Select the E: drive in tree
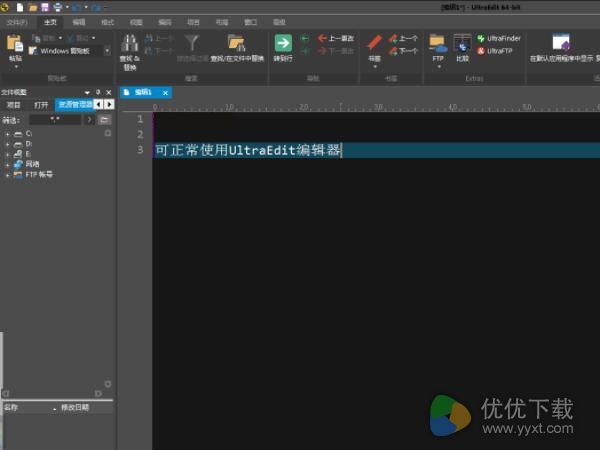Screen dimensions: 600x450 pyautogui.click(x=23, y=154)
